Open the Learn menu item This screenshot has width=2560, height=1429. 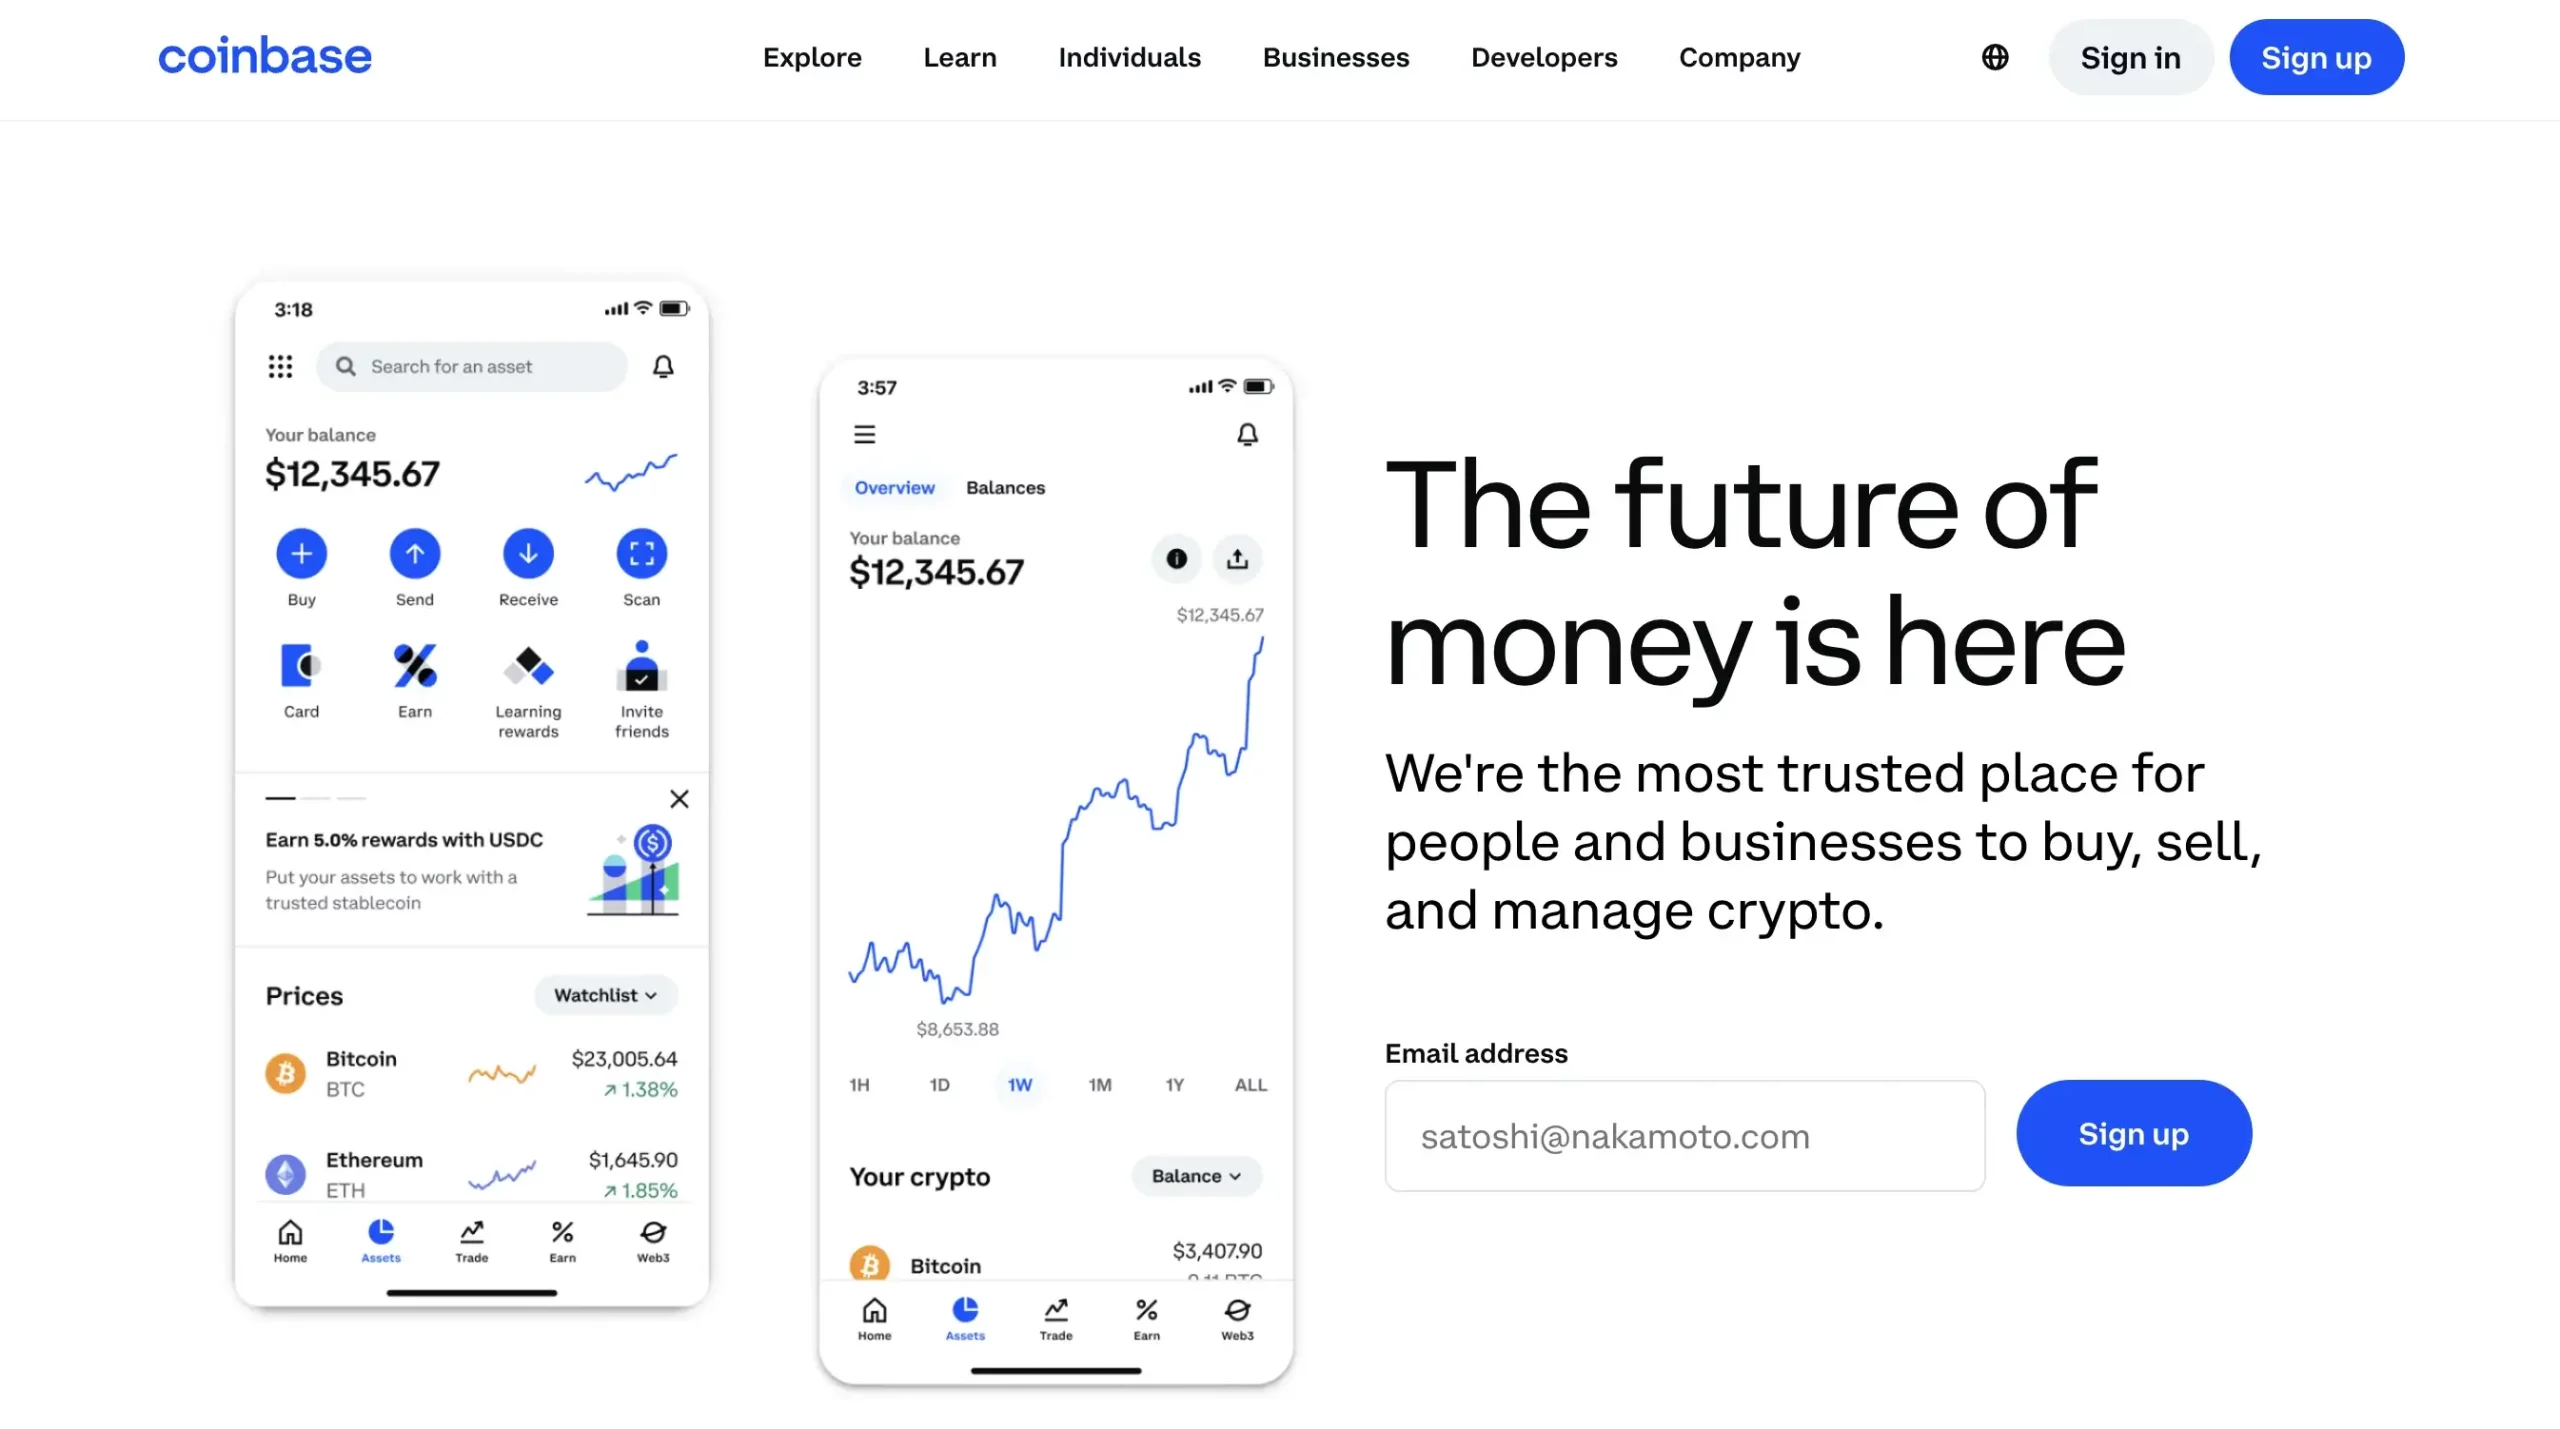(x=960, y=56)
